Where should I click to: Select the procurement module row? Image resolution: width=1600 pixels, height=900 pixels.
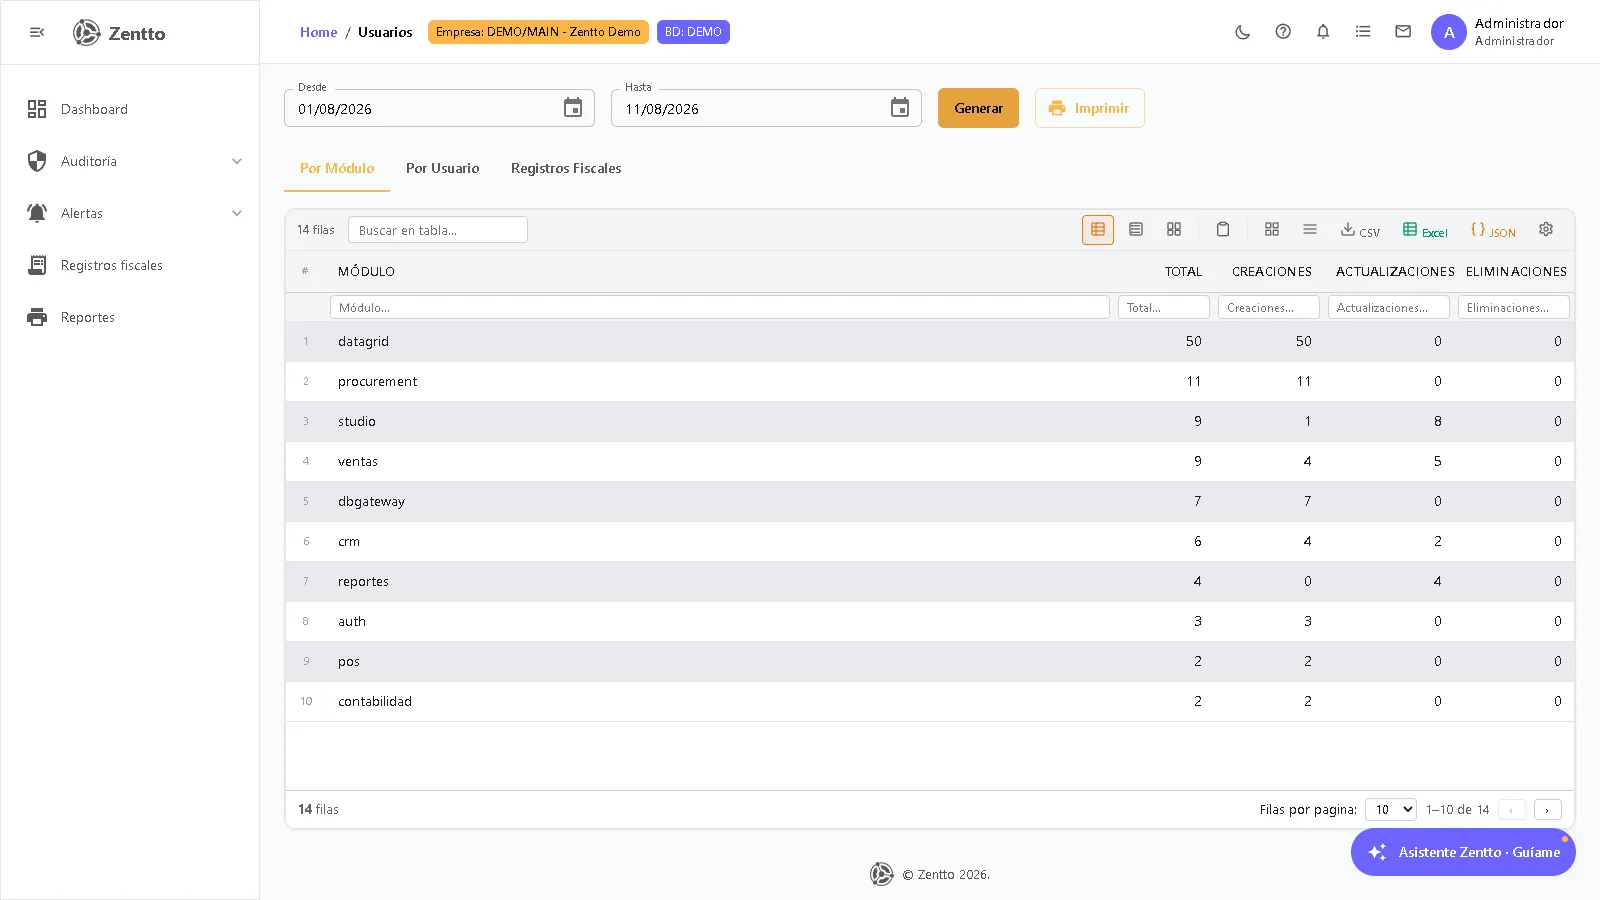click(930, 381)
